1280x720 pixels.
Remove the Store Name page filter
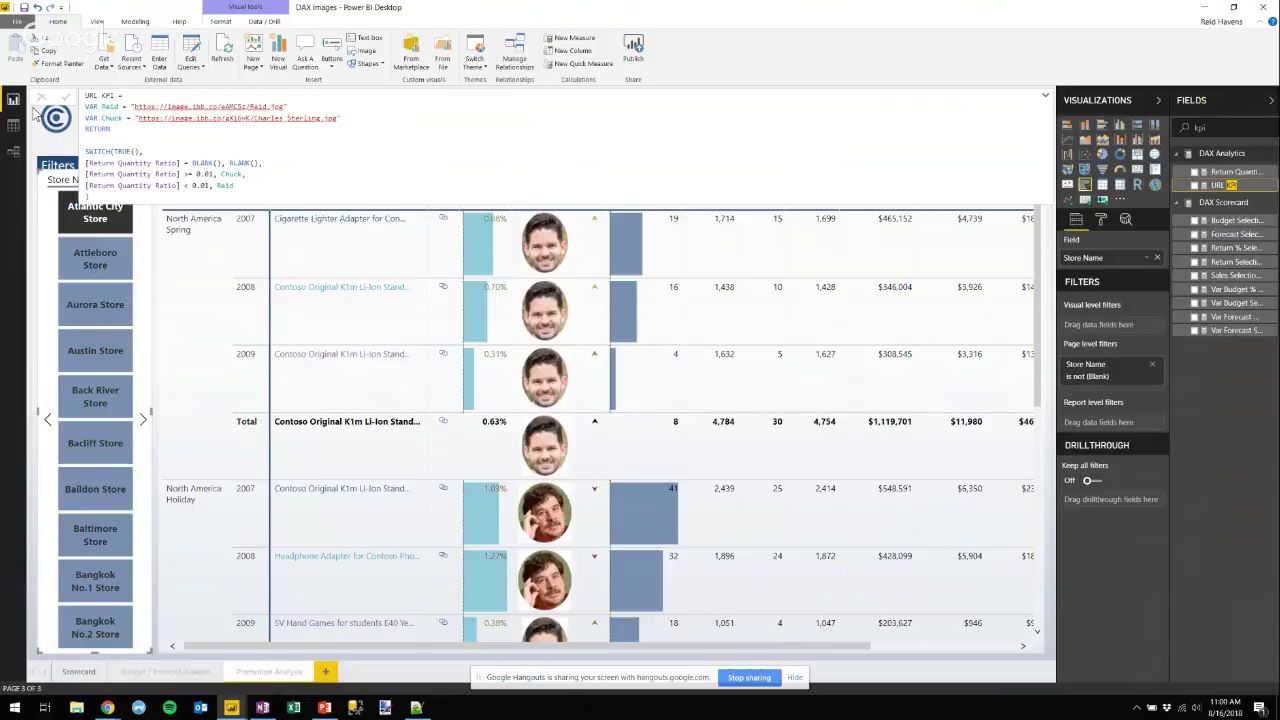1152,365
